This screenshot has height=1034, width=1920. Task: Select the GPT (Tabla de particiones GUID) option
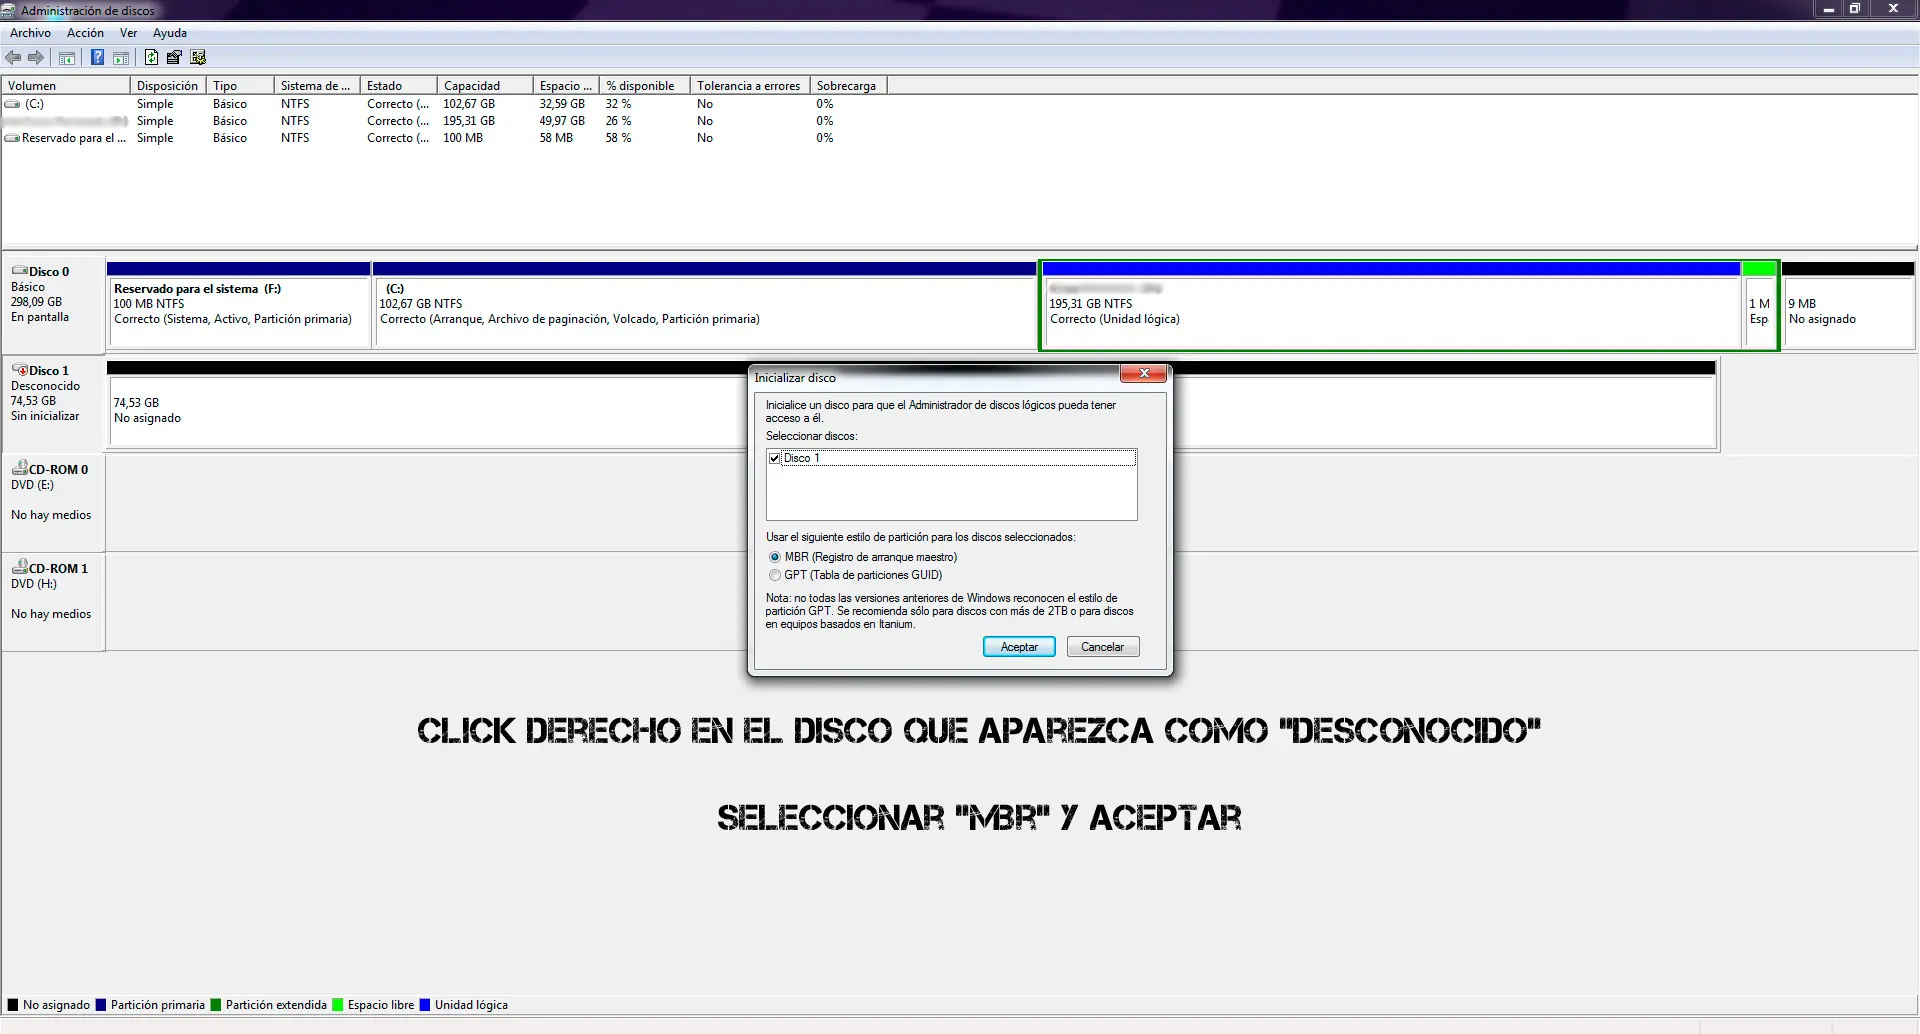coord(775,575)
